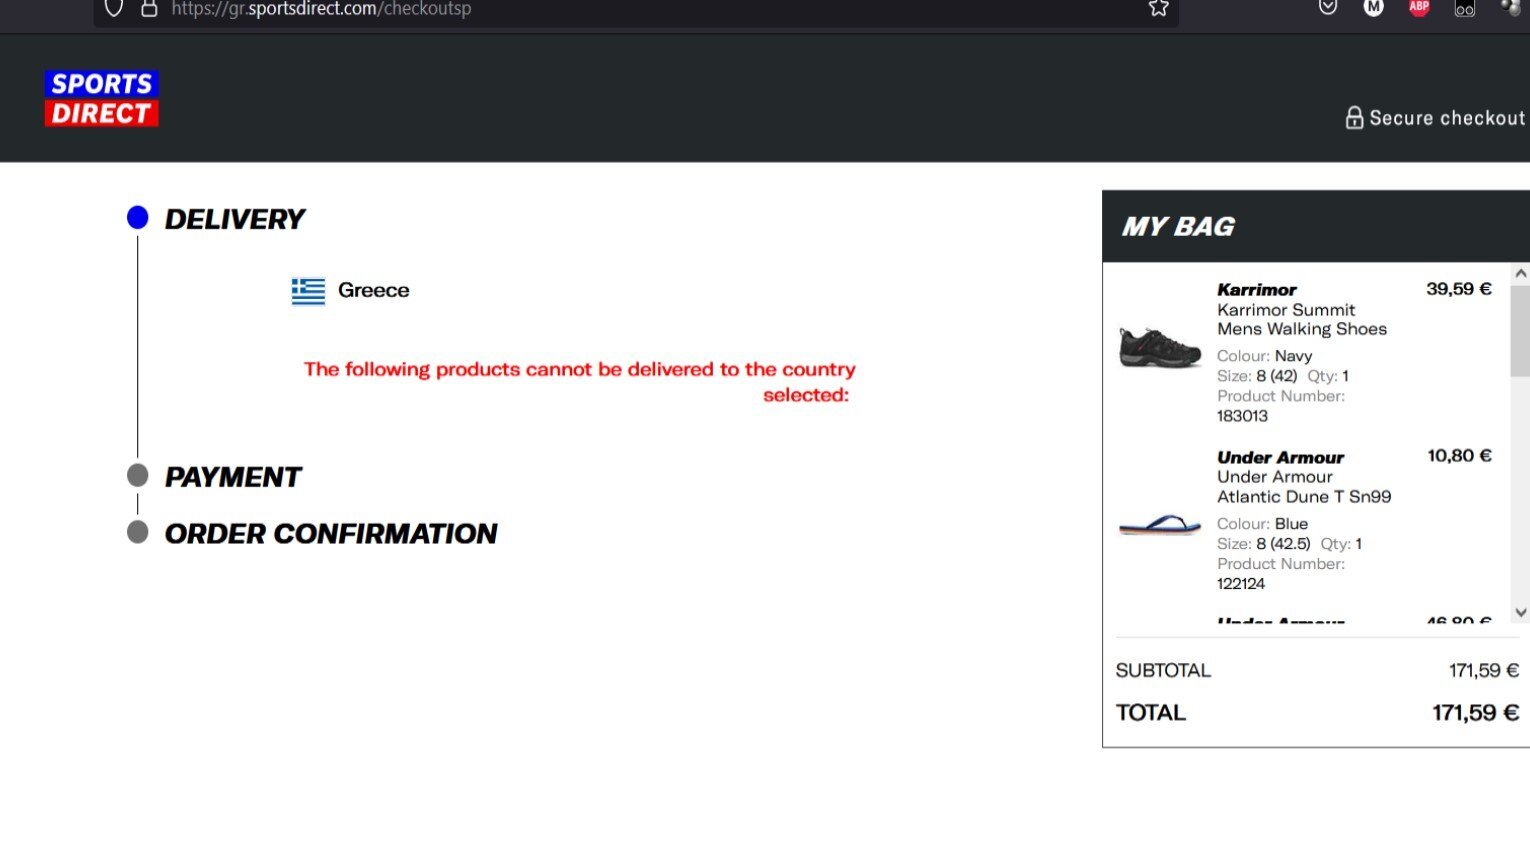Open the Pocket icon in browser toolbar
Viewport: 1530px width, 859px height.
1328,8
